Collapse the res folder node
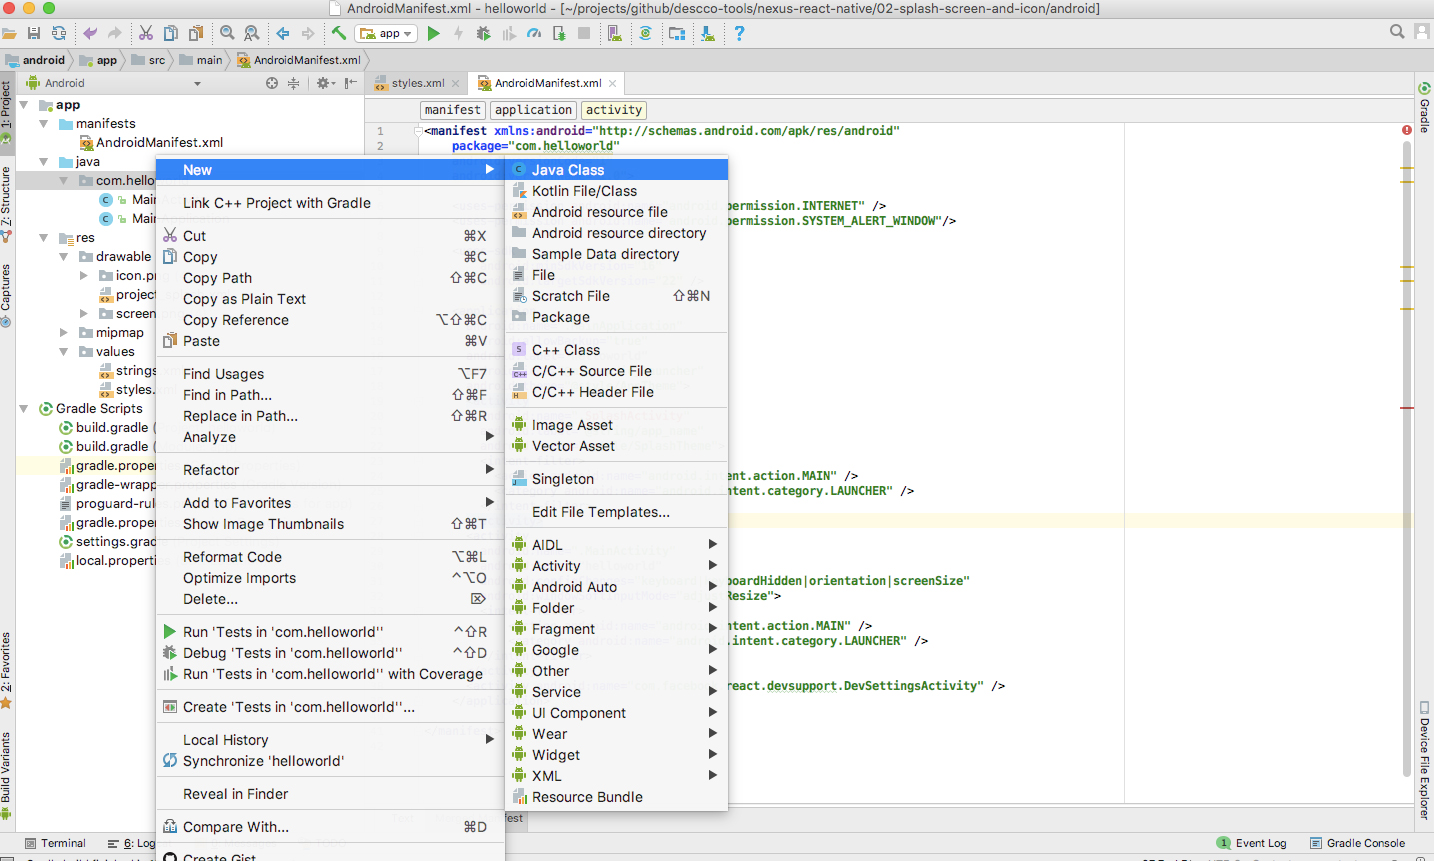1434x861 pixels. 44,238
